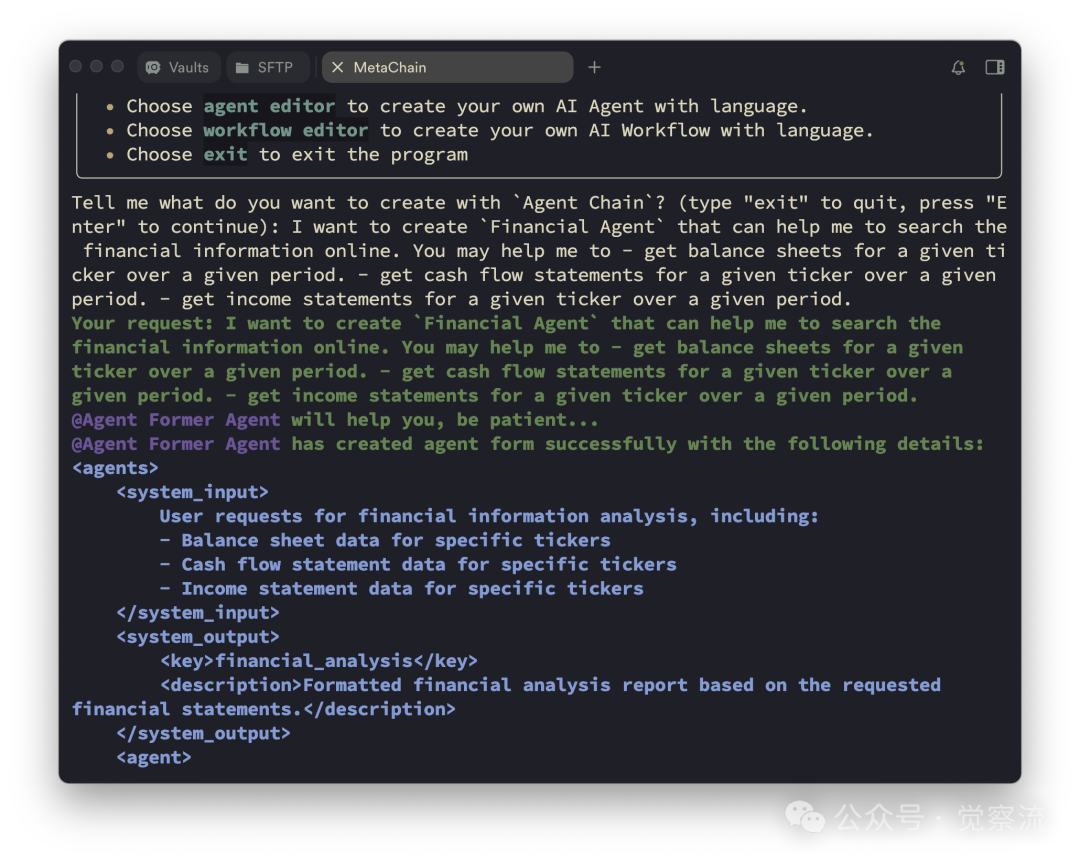Switch to the SFTP tab
The width and height of the screenshot is (1080, 861).
pyautogui.click(x=267, y=68)
